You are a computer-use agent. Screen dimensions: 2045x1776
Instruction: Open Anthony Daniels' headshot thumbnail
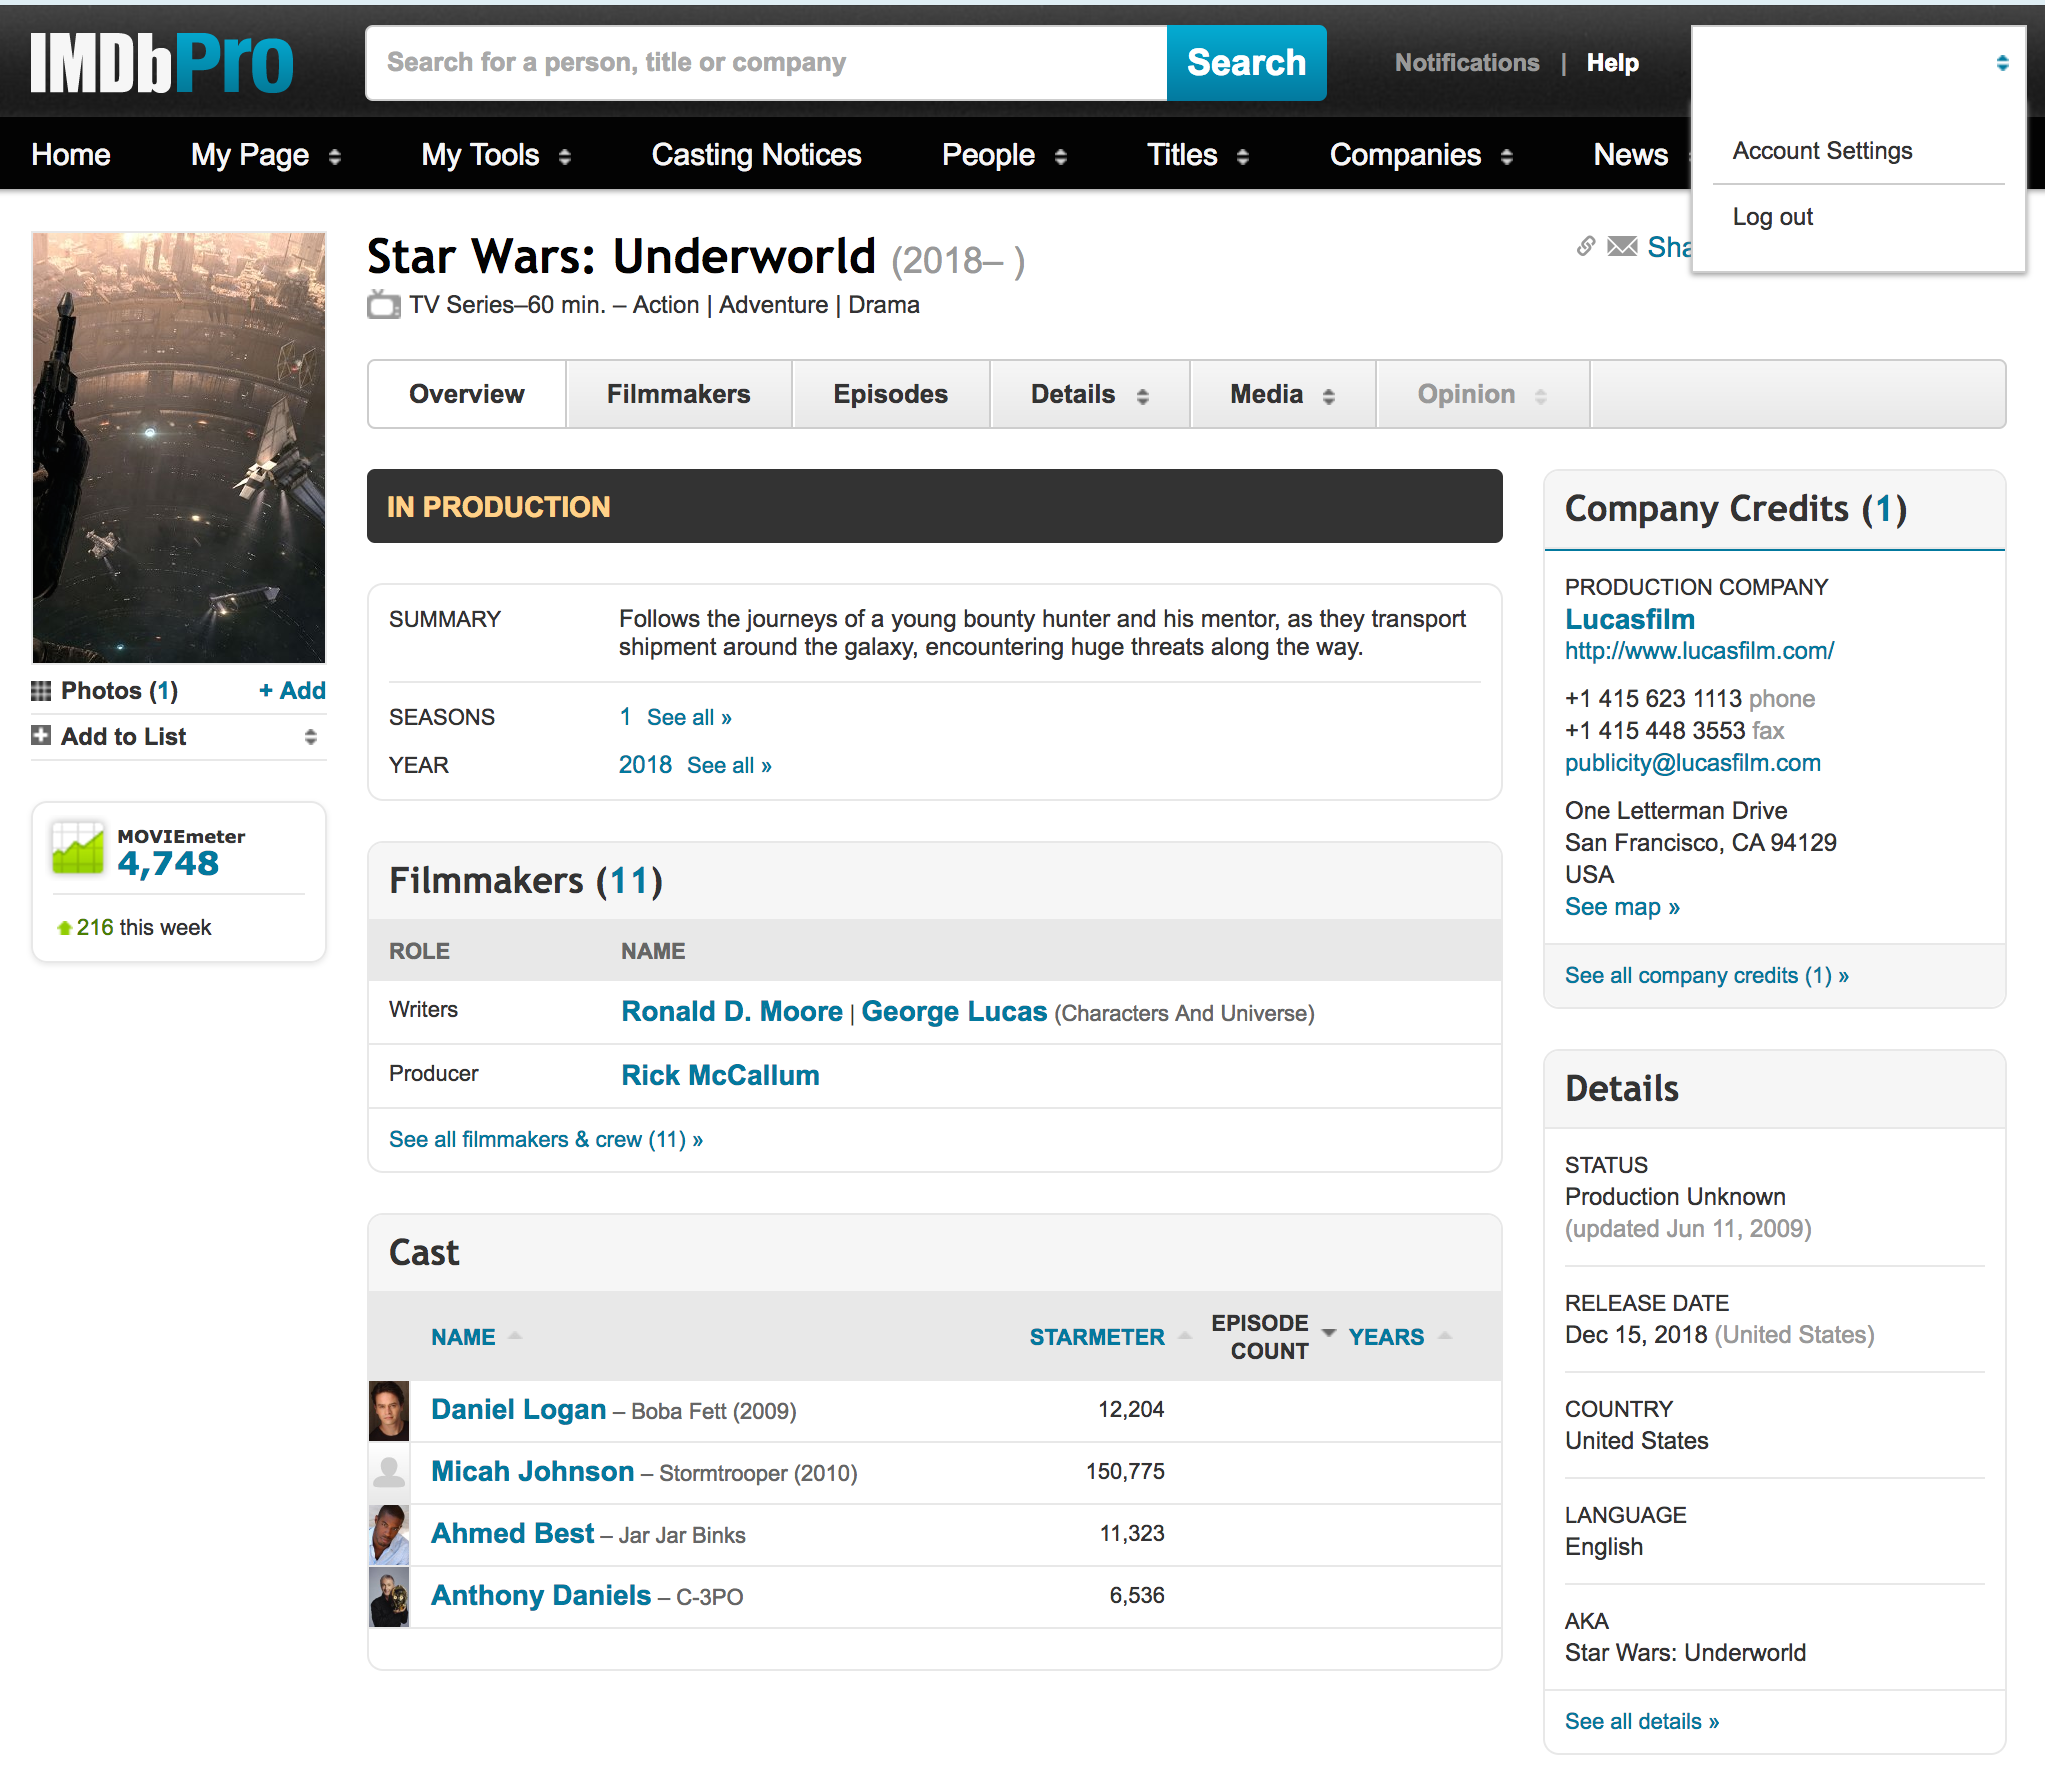(389, 1596)
